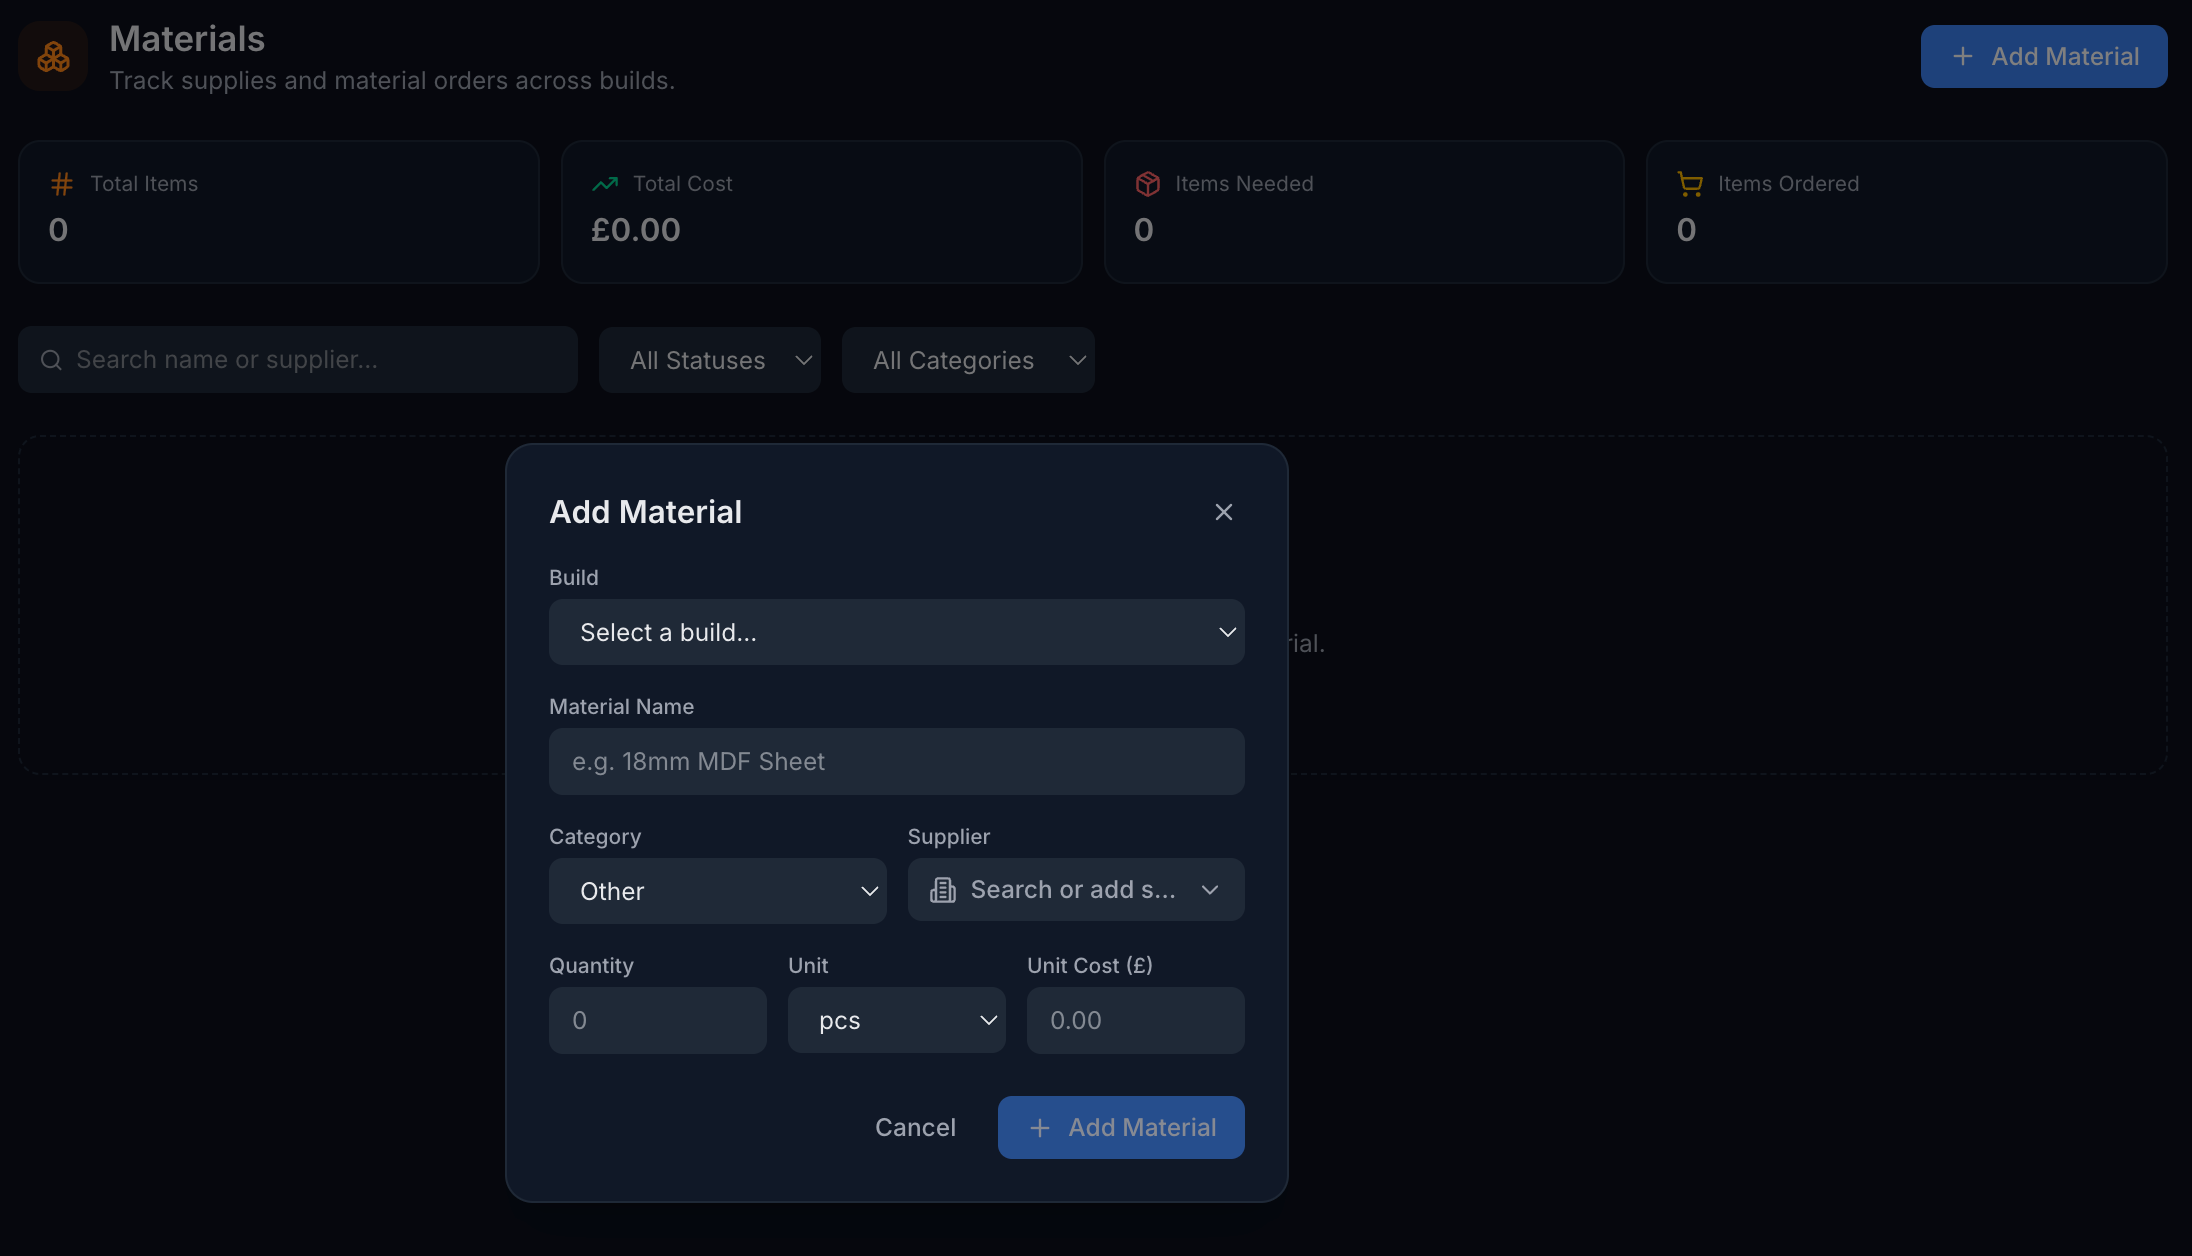Click the Total Cost trend icon
2192x1256 pixels.
coord(604,184)
